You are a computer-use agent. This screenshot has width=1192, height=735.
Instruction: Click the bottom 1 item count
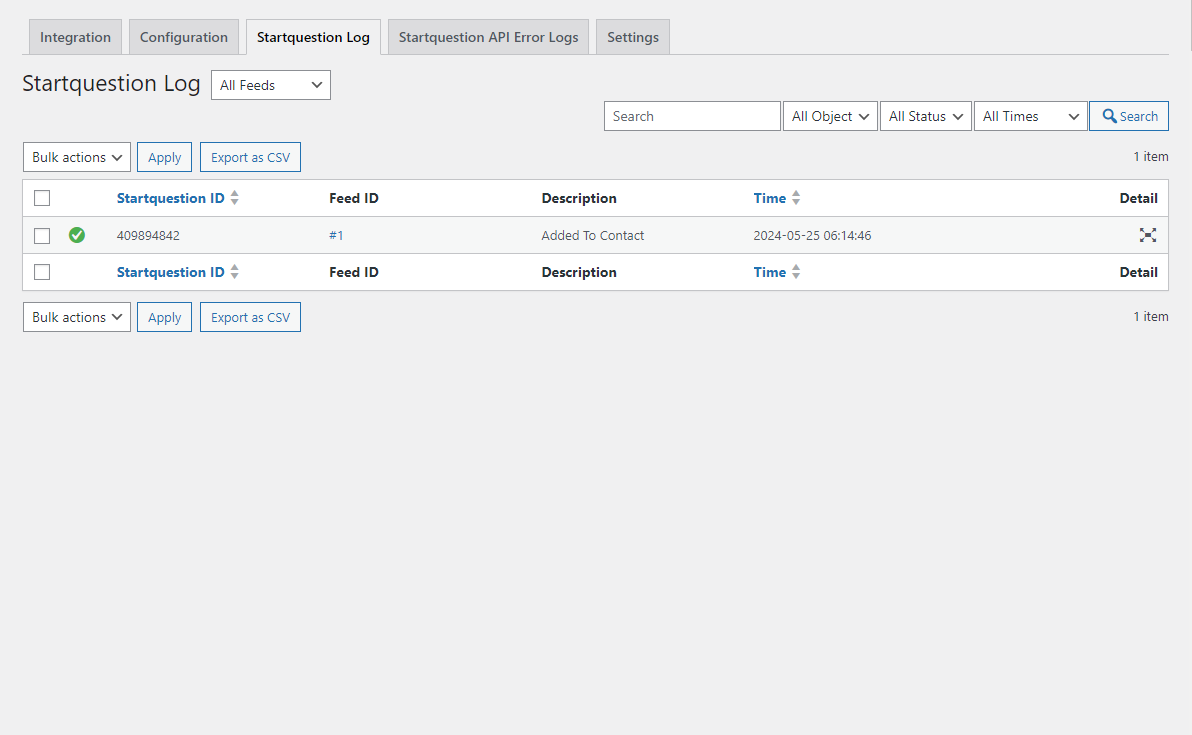click(x=1150, y=316)
